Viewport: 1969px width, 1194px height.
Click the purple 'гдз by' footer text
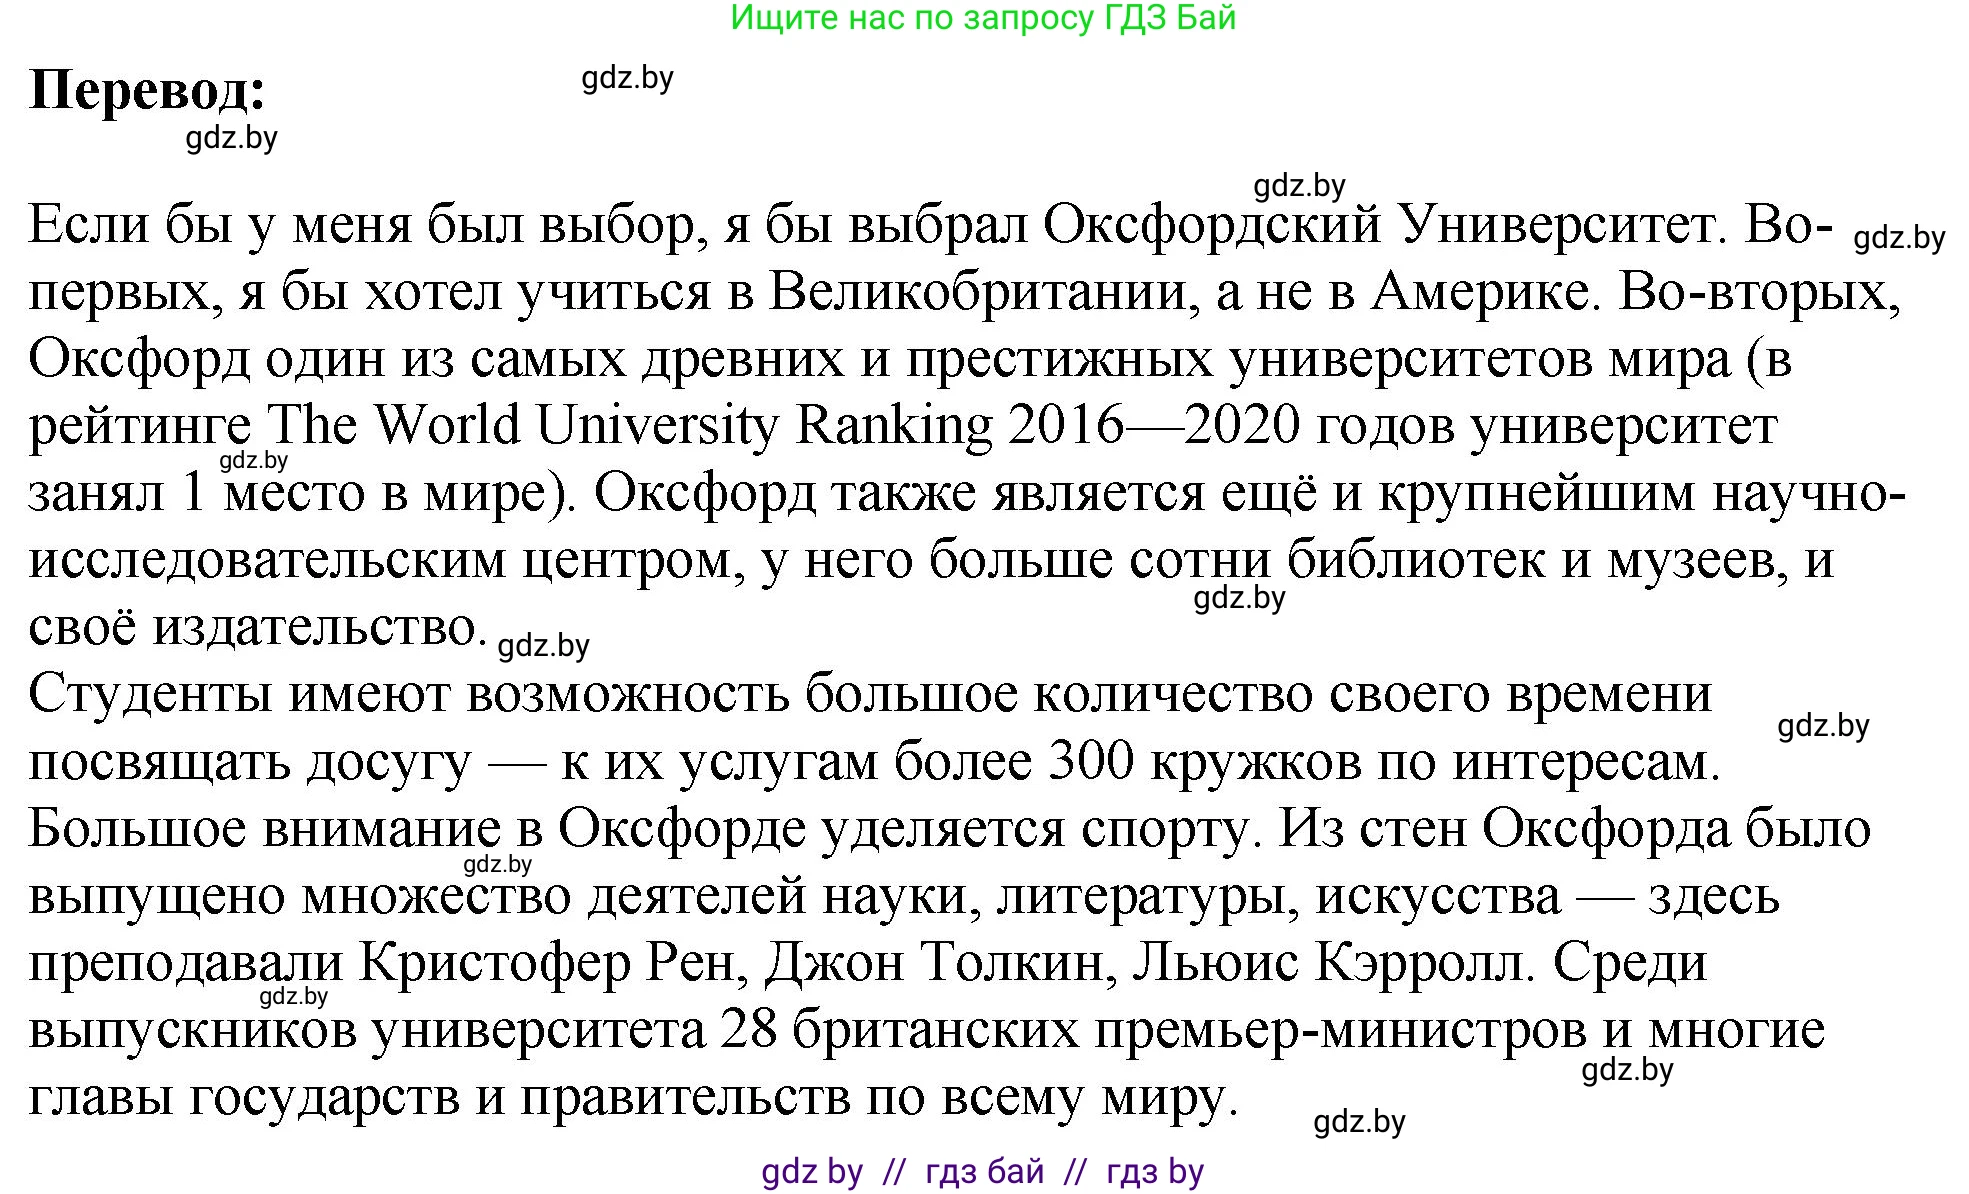[x=1154, y=1171]
